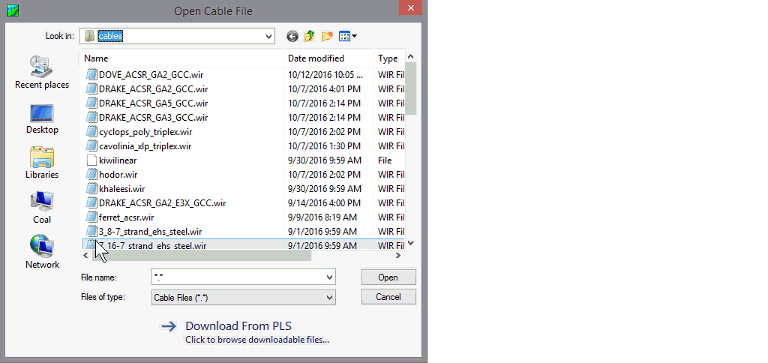Sort files by Date modified column

[329, 58]
